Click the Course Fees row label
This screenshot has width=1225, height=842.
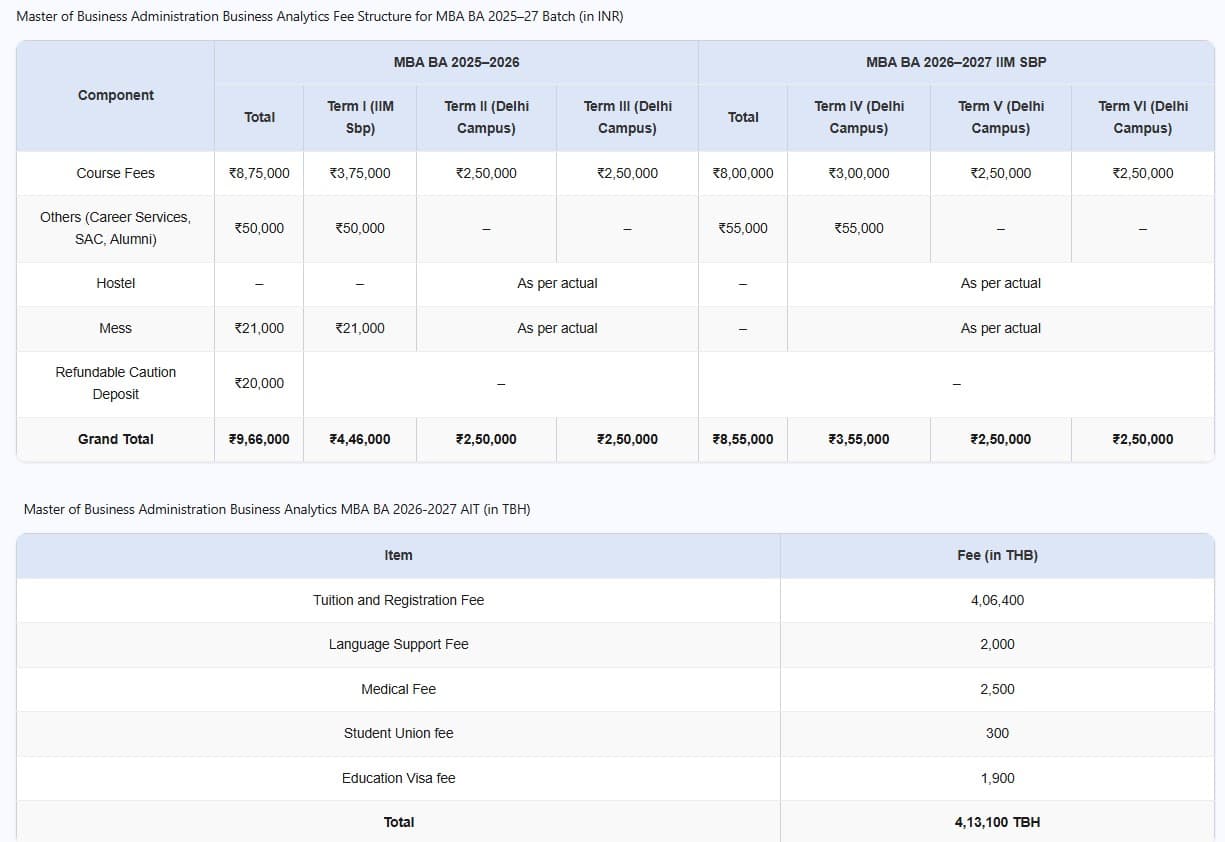point(116,173)
